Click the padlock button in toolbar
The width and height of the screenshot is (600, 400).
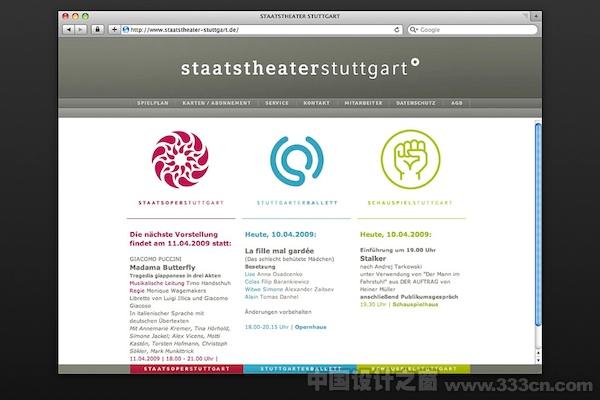pyautogui.click(x=98, y=29)
